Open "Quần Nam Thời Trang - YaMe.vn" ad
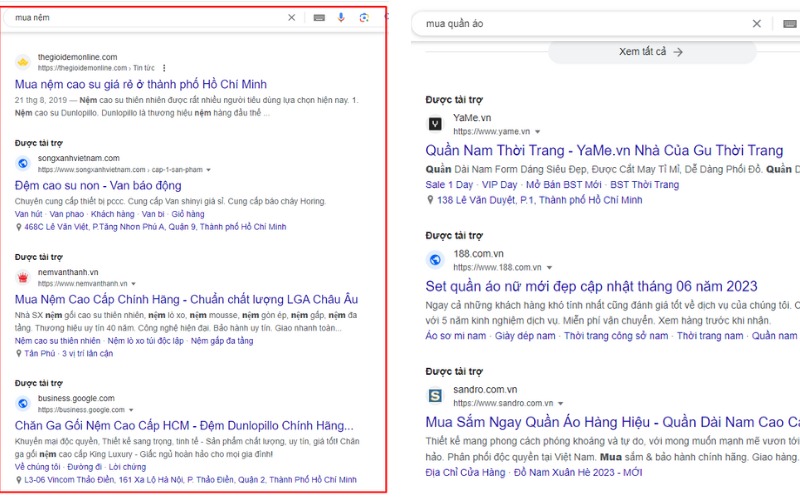This screenshot has height=500, width=800. (x=604, y=150)
